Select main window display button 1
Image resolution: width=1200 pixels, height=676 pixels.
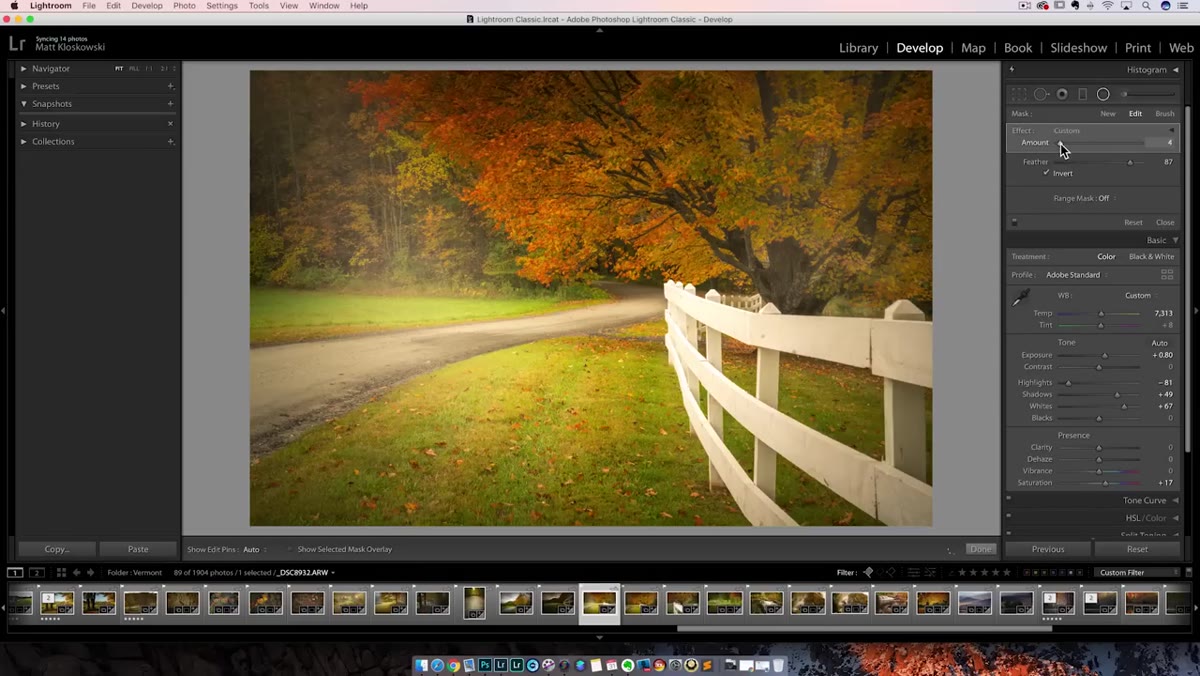click(x=15, y=572)
